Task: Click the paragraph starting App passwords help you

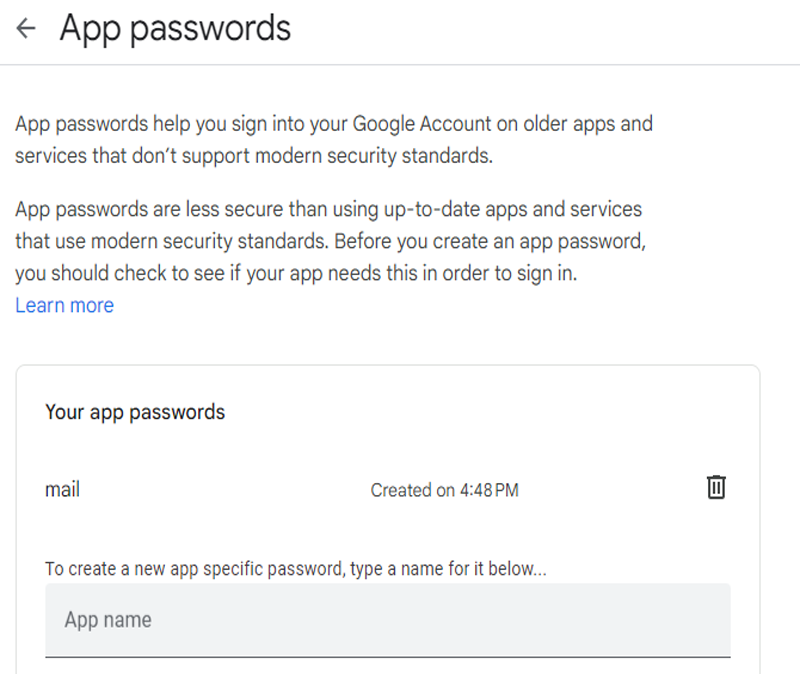Action: click(x=334, y=140)
